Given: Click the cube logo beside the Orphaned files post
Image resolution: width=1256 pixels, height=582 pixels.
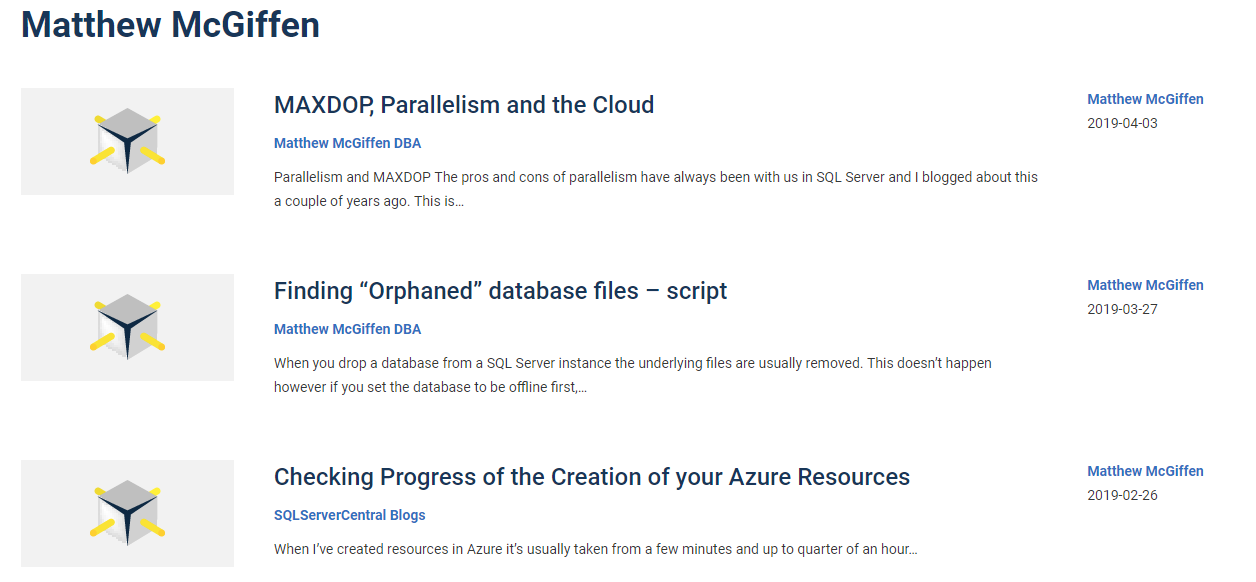Looking at the screenshot, I should point(128,327).
